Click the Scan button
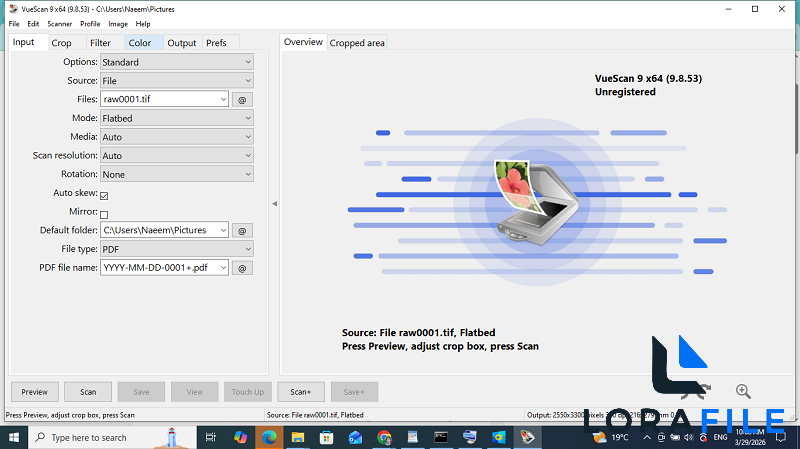This screenshot has width=800, height=449. (x=88, y=392)
